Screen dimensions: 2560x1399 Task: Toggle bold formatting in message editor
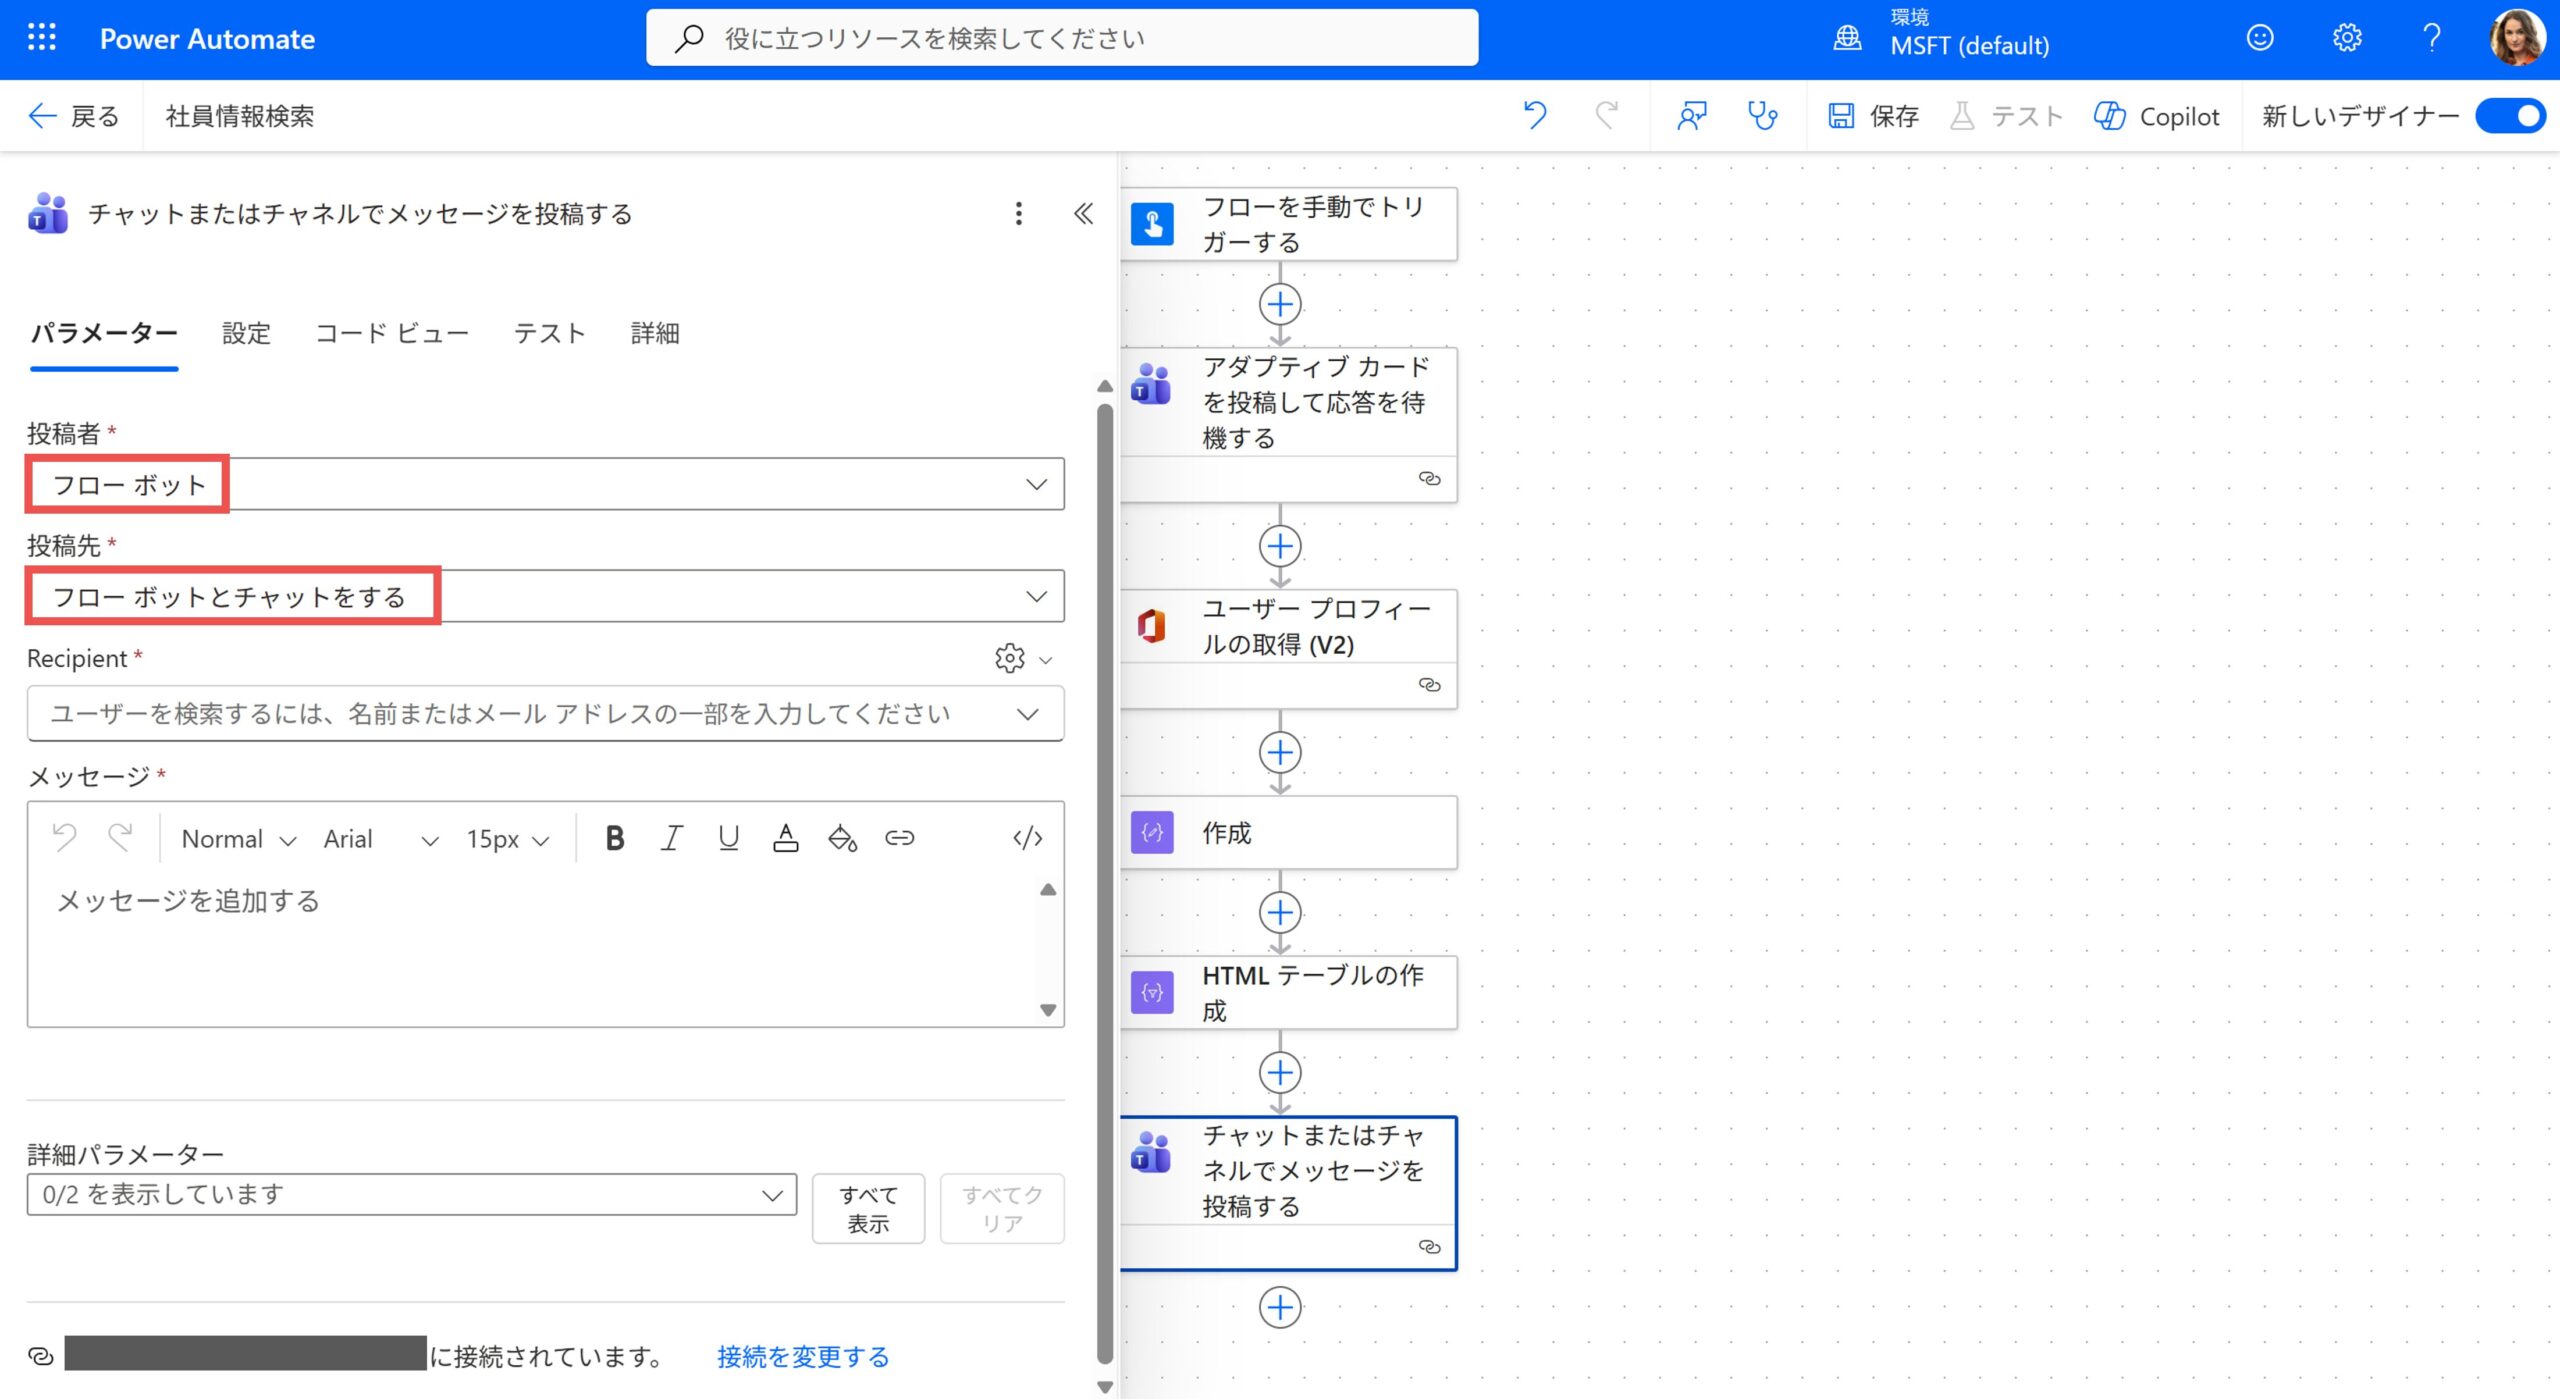point(615,838)
